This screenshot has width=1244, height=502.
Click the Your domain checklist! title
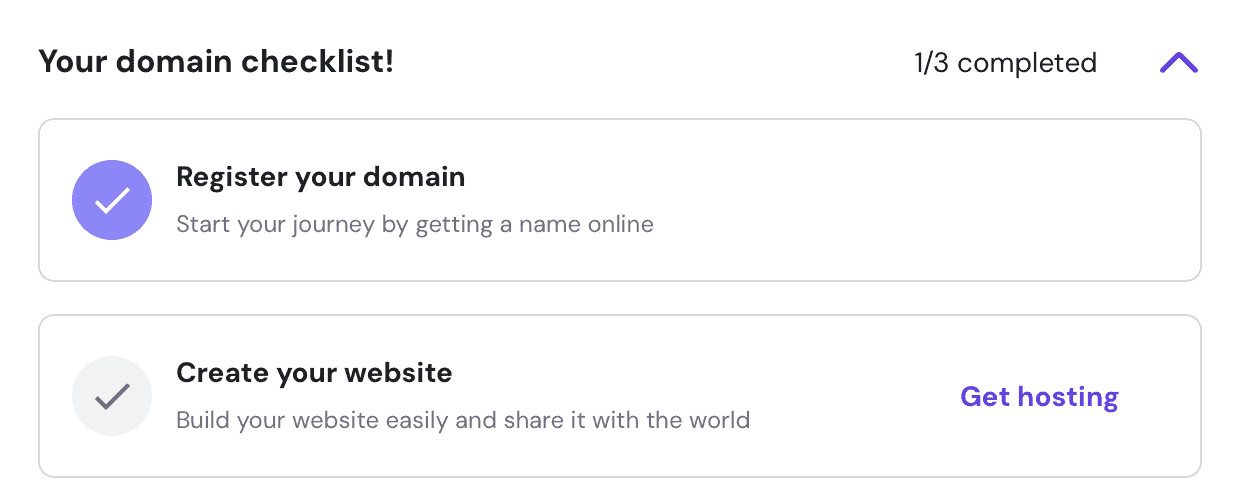point(216,62)
